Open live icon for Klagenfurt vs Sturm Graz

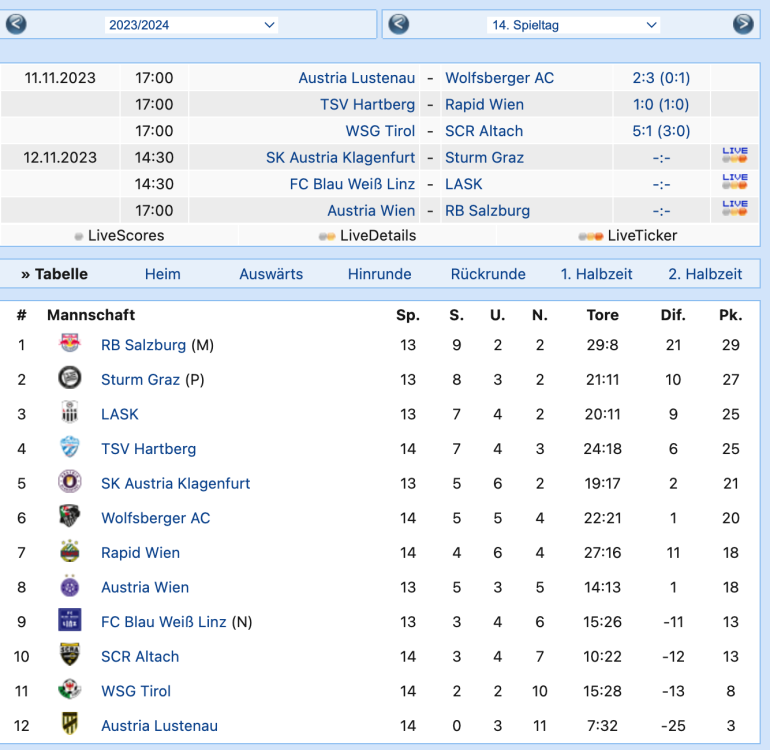[x=734, y=157]
